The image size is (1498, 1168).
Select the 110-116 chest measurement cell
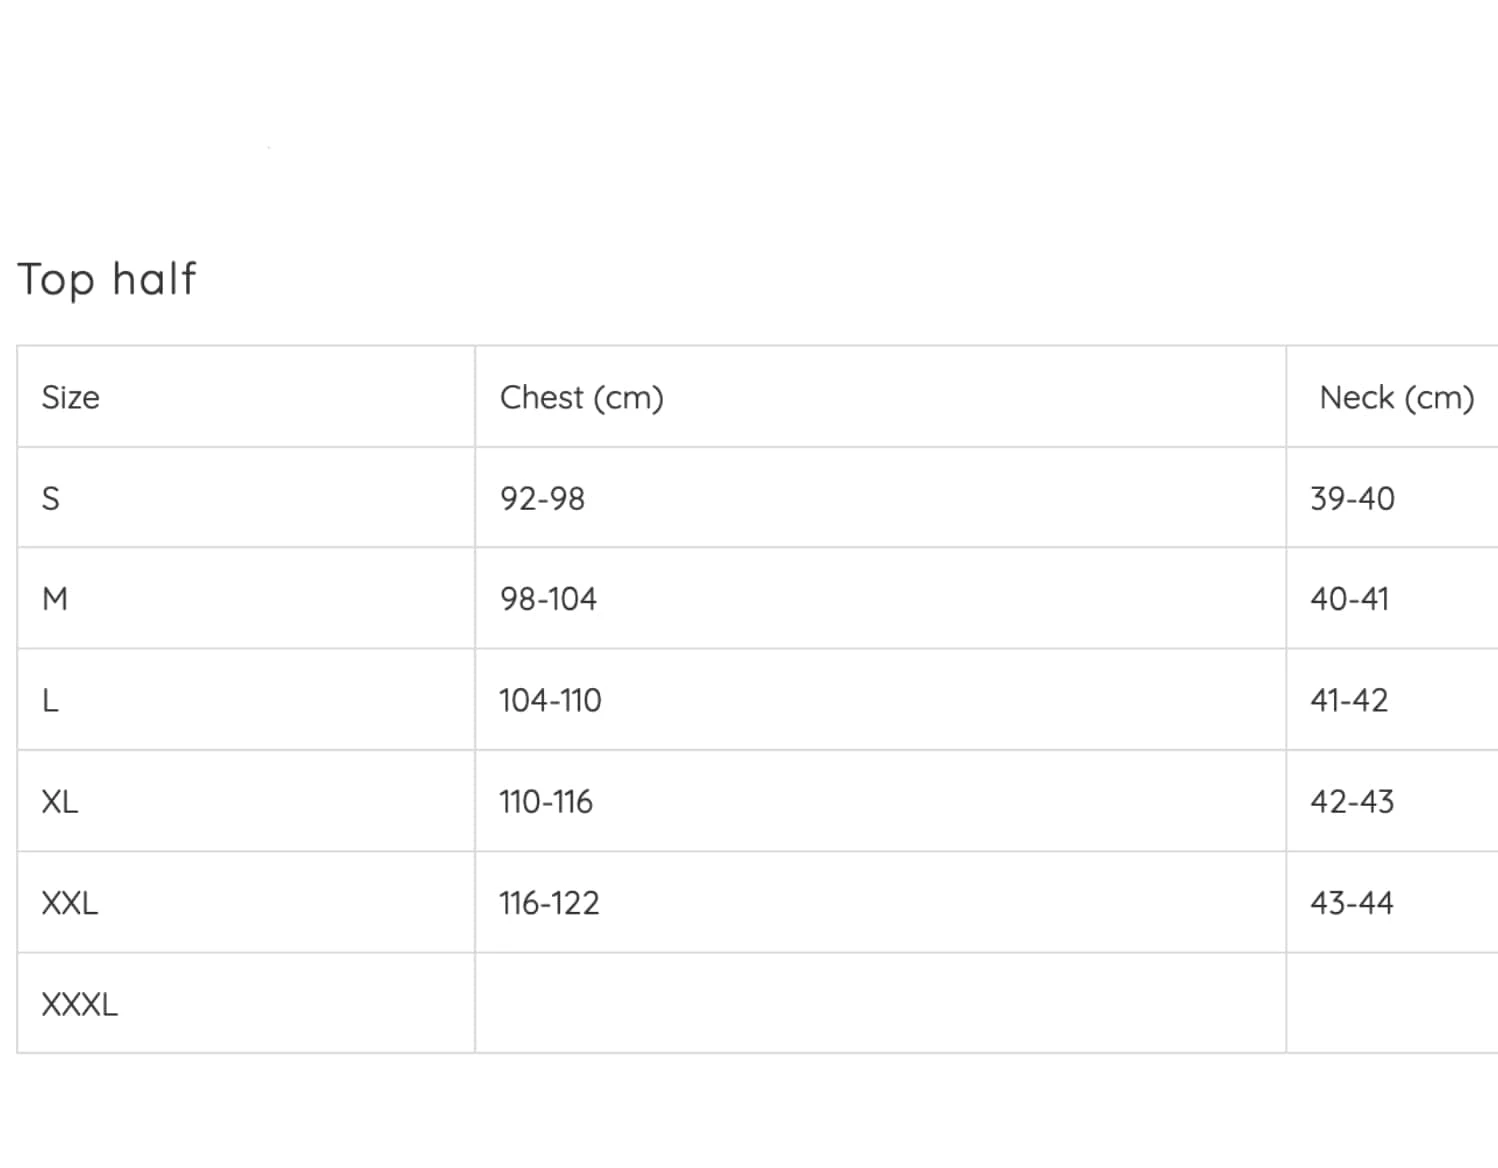point(546,802)
